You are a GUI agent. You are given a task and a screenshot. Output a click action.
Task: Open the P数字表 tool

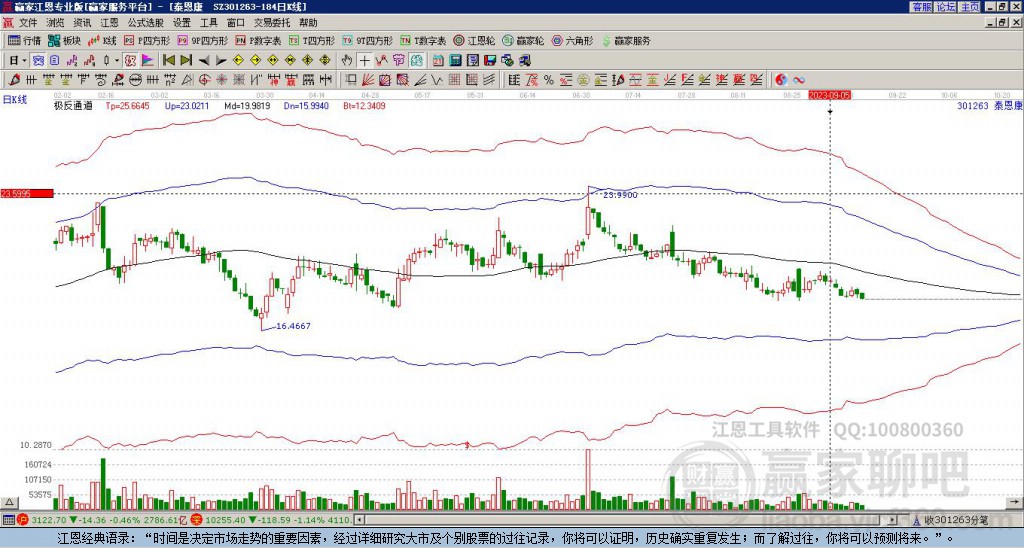pos(259,40)
